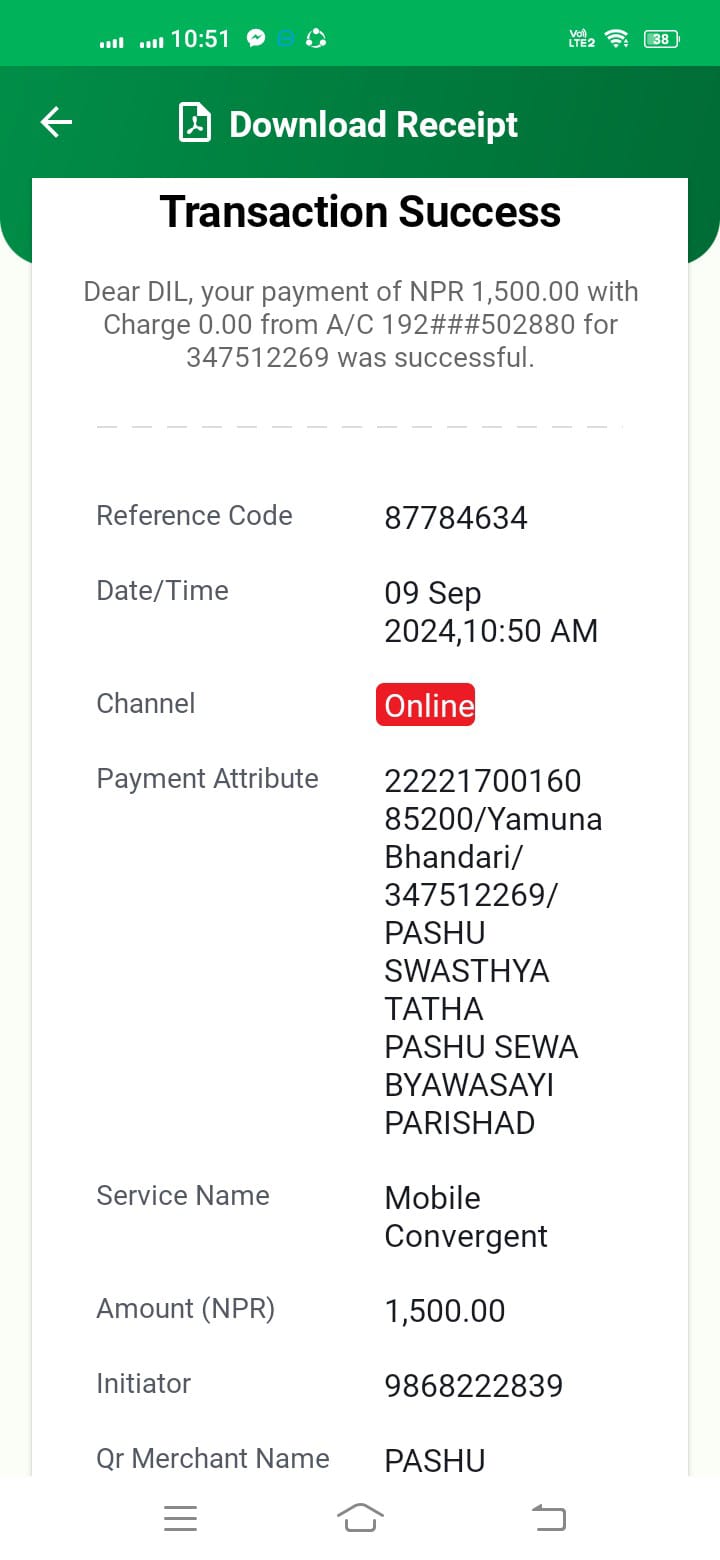Open the Android recent apps menu icon
Image resolution: width=720 pixels, height=1560 pixels.
click(180, 1518)
